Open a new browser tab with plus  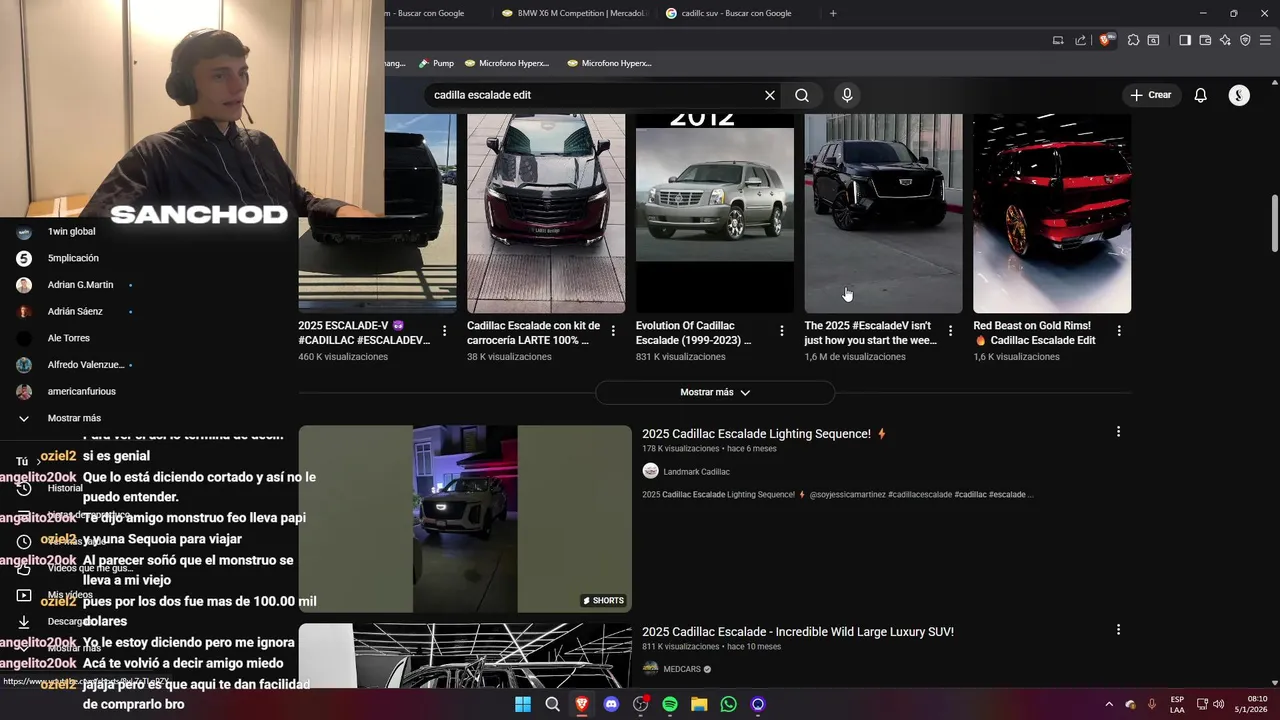[x=833, y=13]
